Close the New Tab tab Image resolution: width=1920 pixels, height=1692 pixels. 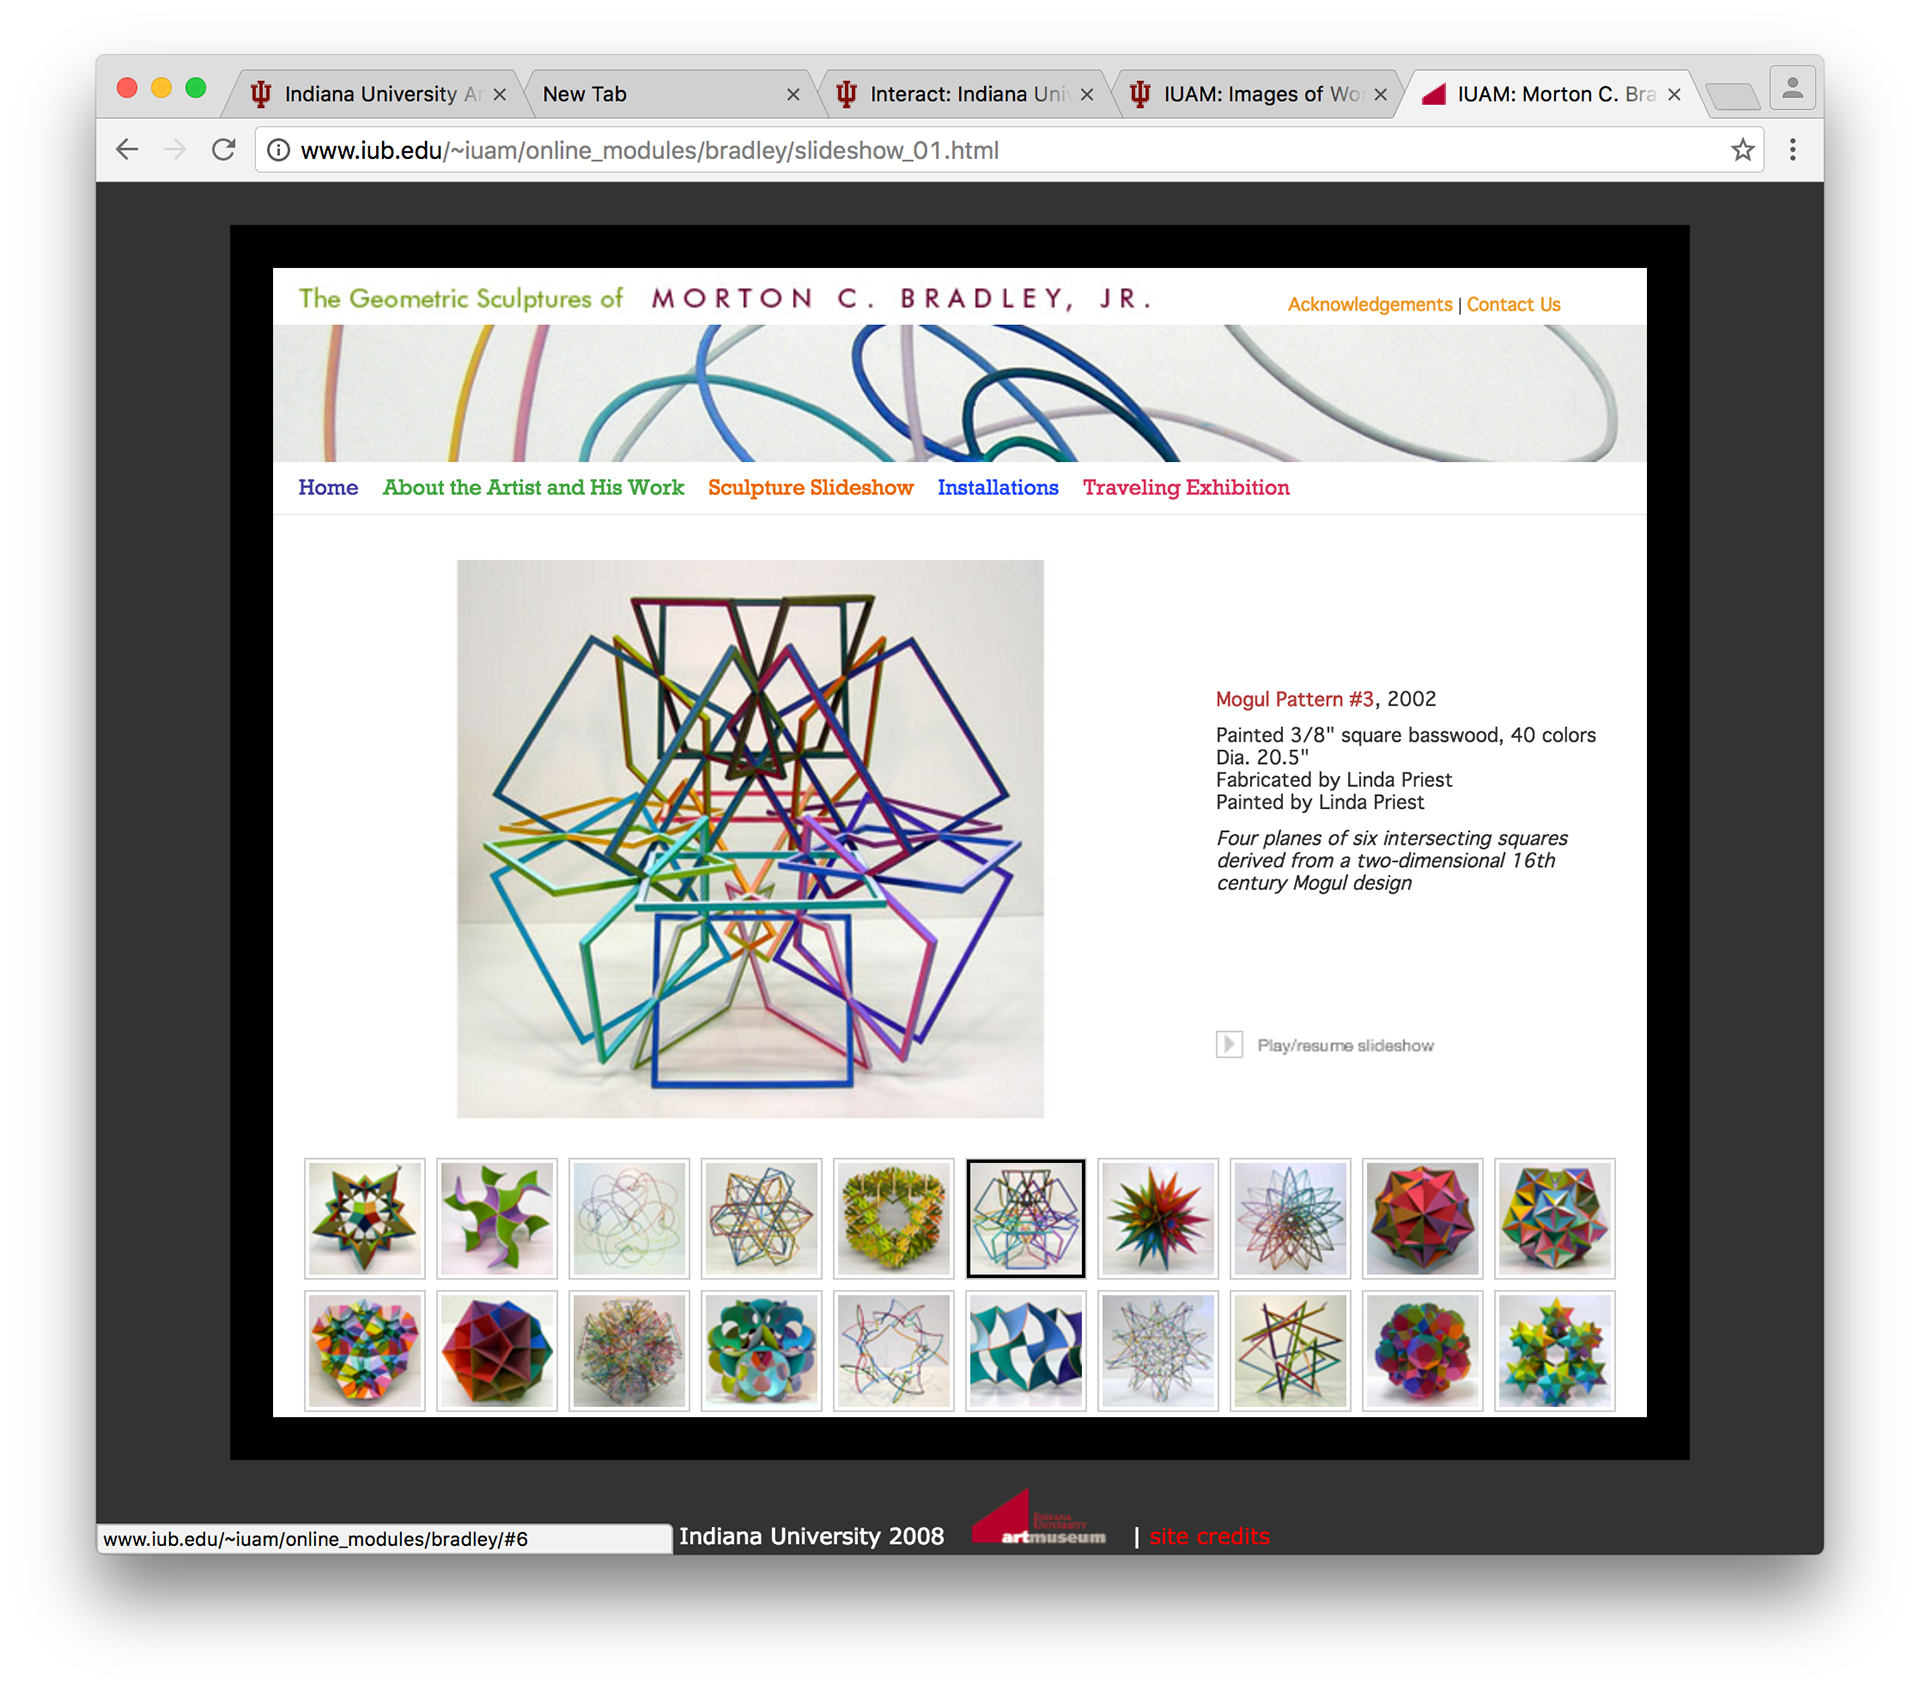point(793,95)
